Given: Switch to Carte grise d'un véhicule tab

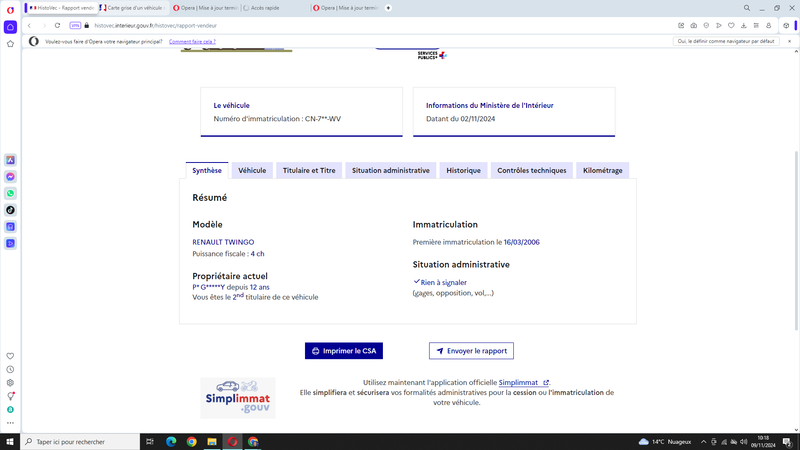Looking at the screenshot, I should tap(132, 8).
